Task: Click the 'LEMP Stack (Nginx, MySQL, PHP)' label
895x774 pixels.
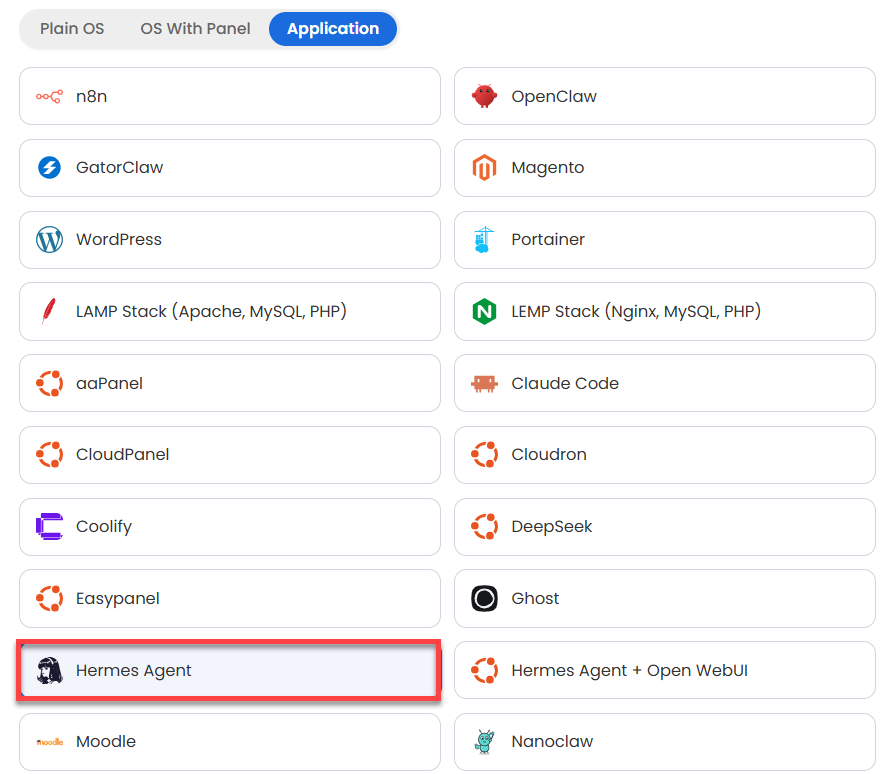Action: click(636, 312)
